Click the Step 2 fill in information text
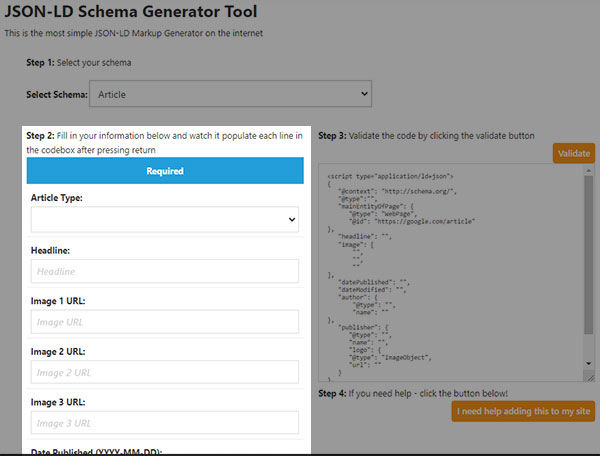Image resolution: width=600 pixels, height=456 pixels. tap(165, 143)
